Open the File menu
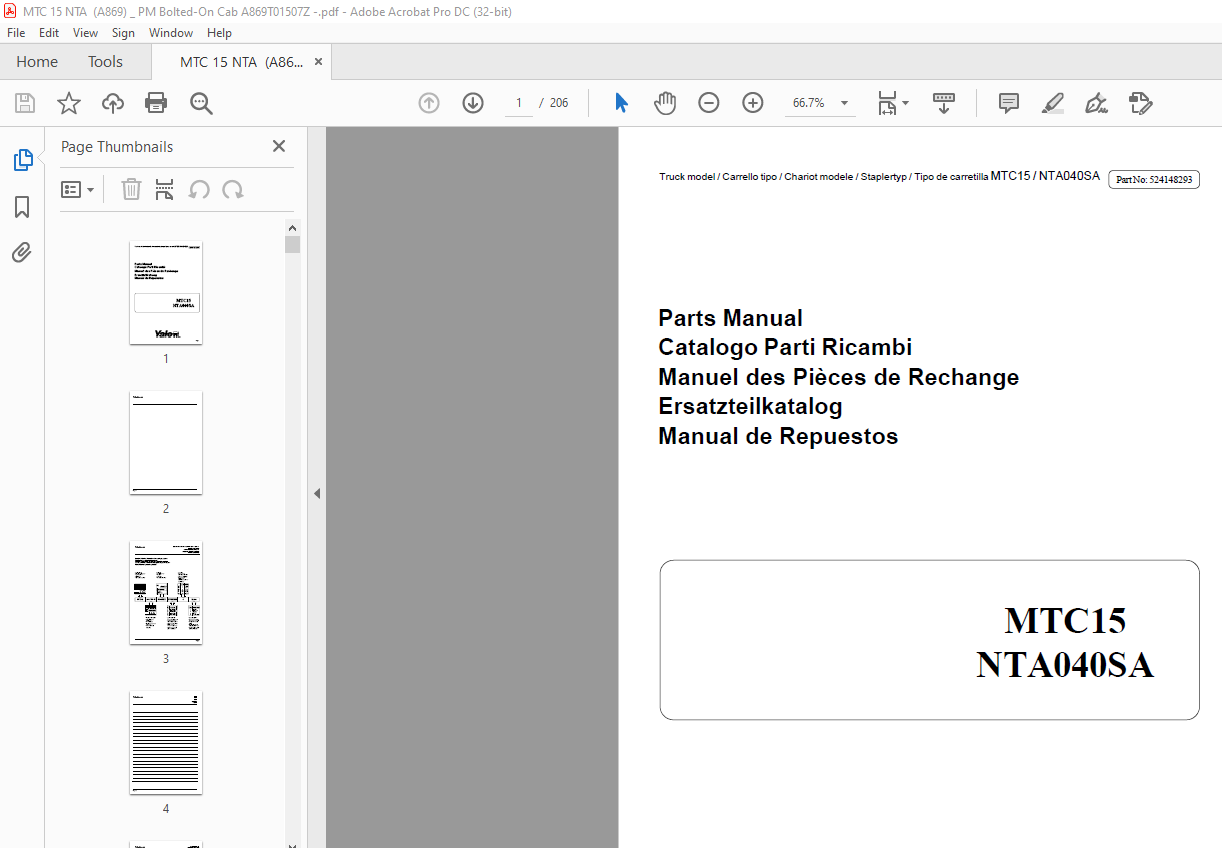 [x=16, y=33]
